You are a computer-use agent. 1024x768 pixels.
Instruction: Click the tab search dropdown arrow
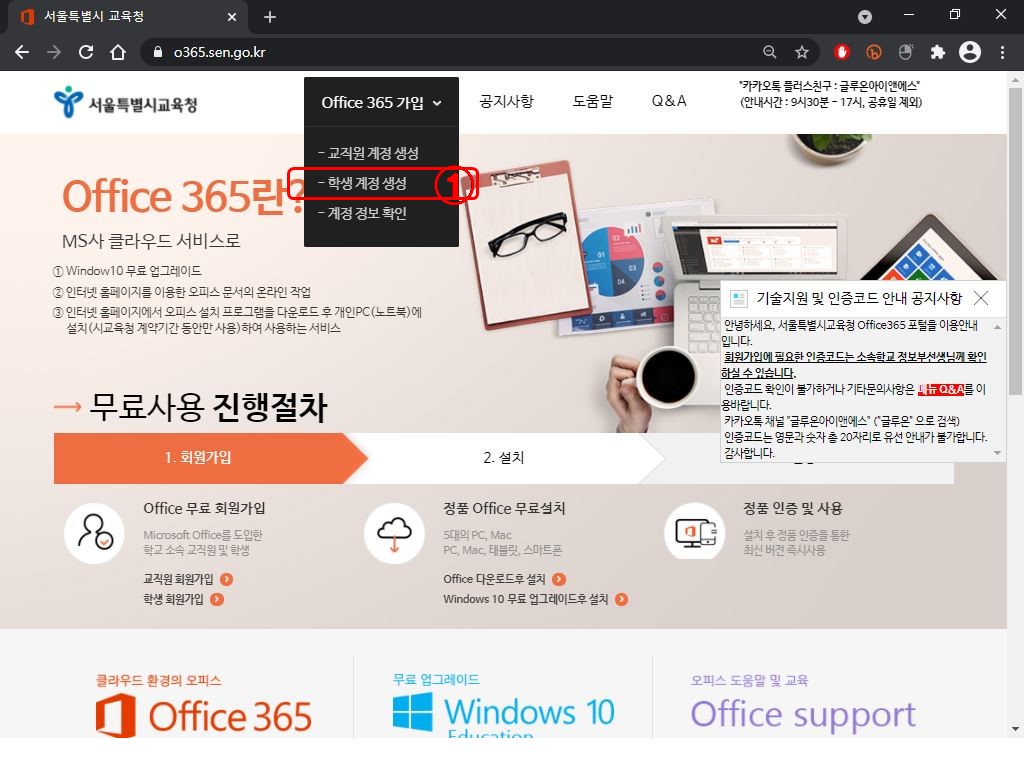(865, 17)
